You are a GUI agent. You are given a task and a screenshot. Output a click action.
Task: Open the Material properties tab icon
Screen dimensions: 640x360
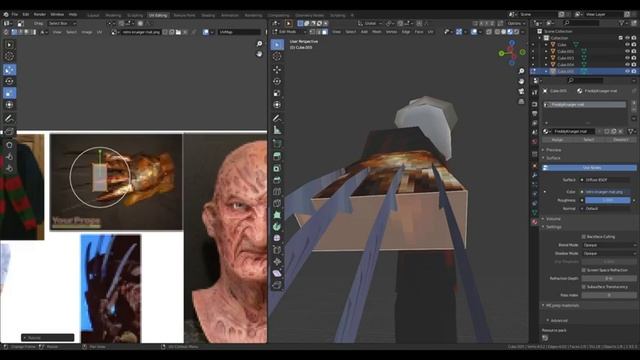535,222
